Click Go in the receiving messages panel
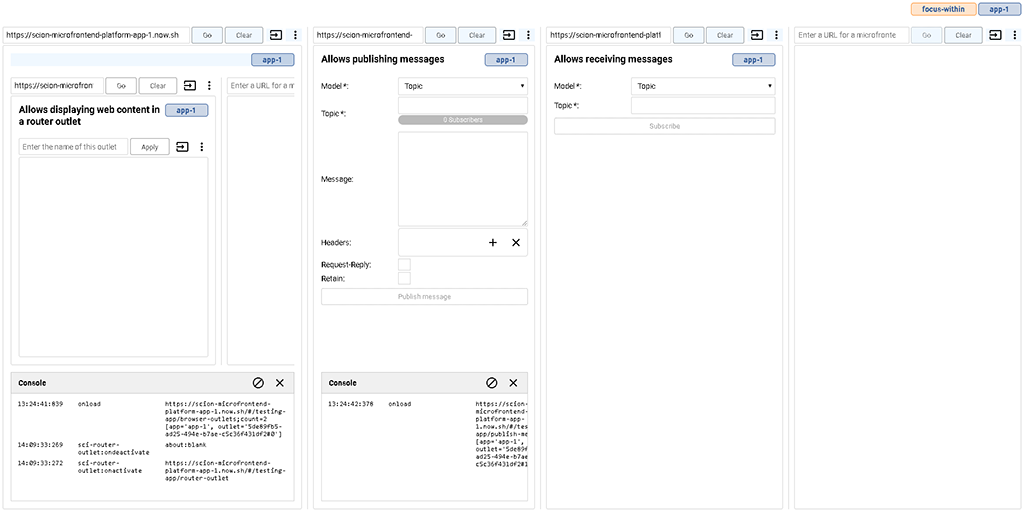1024x513 pixels. (687, 35)
